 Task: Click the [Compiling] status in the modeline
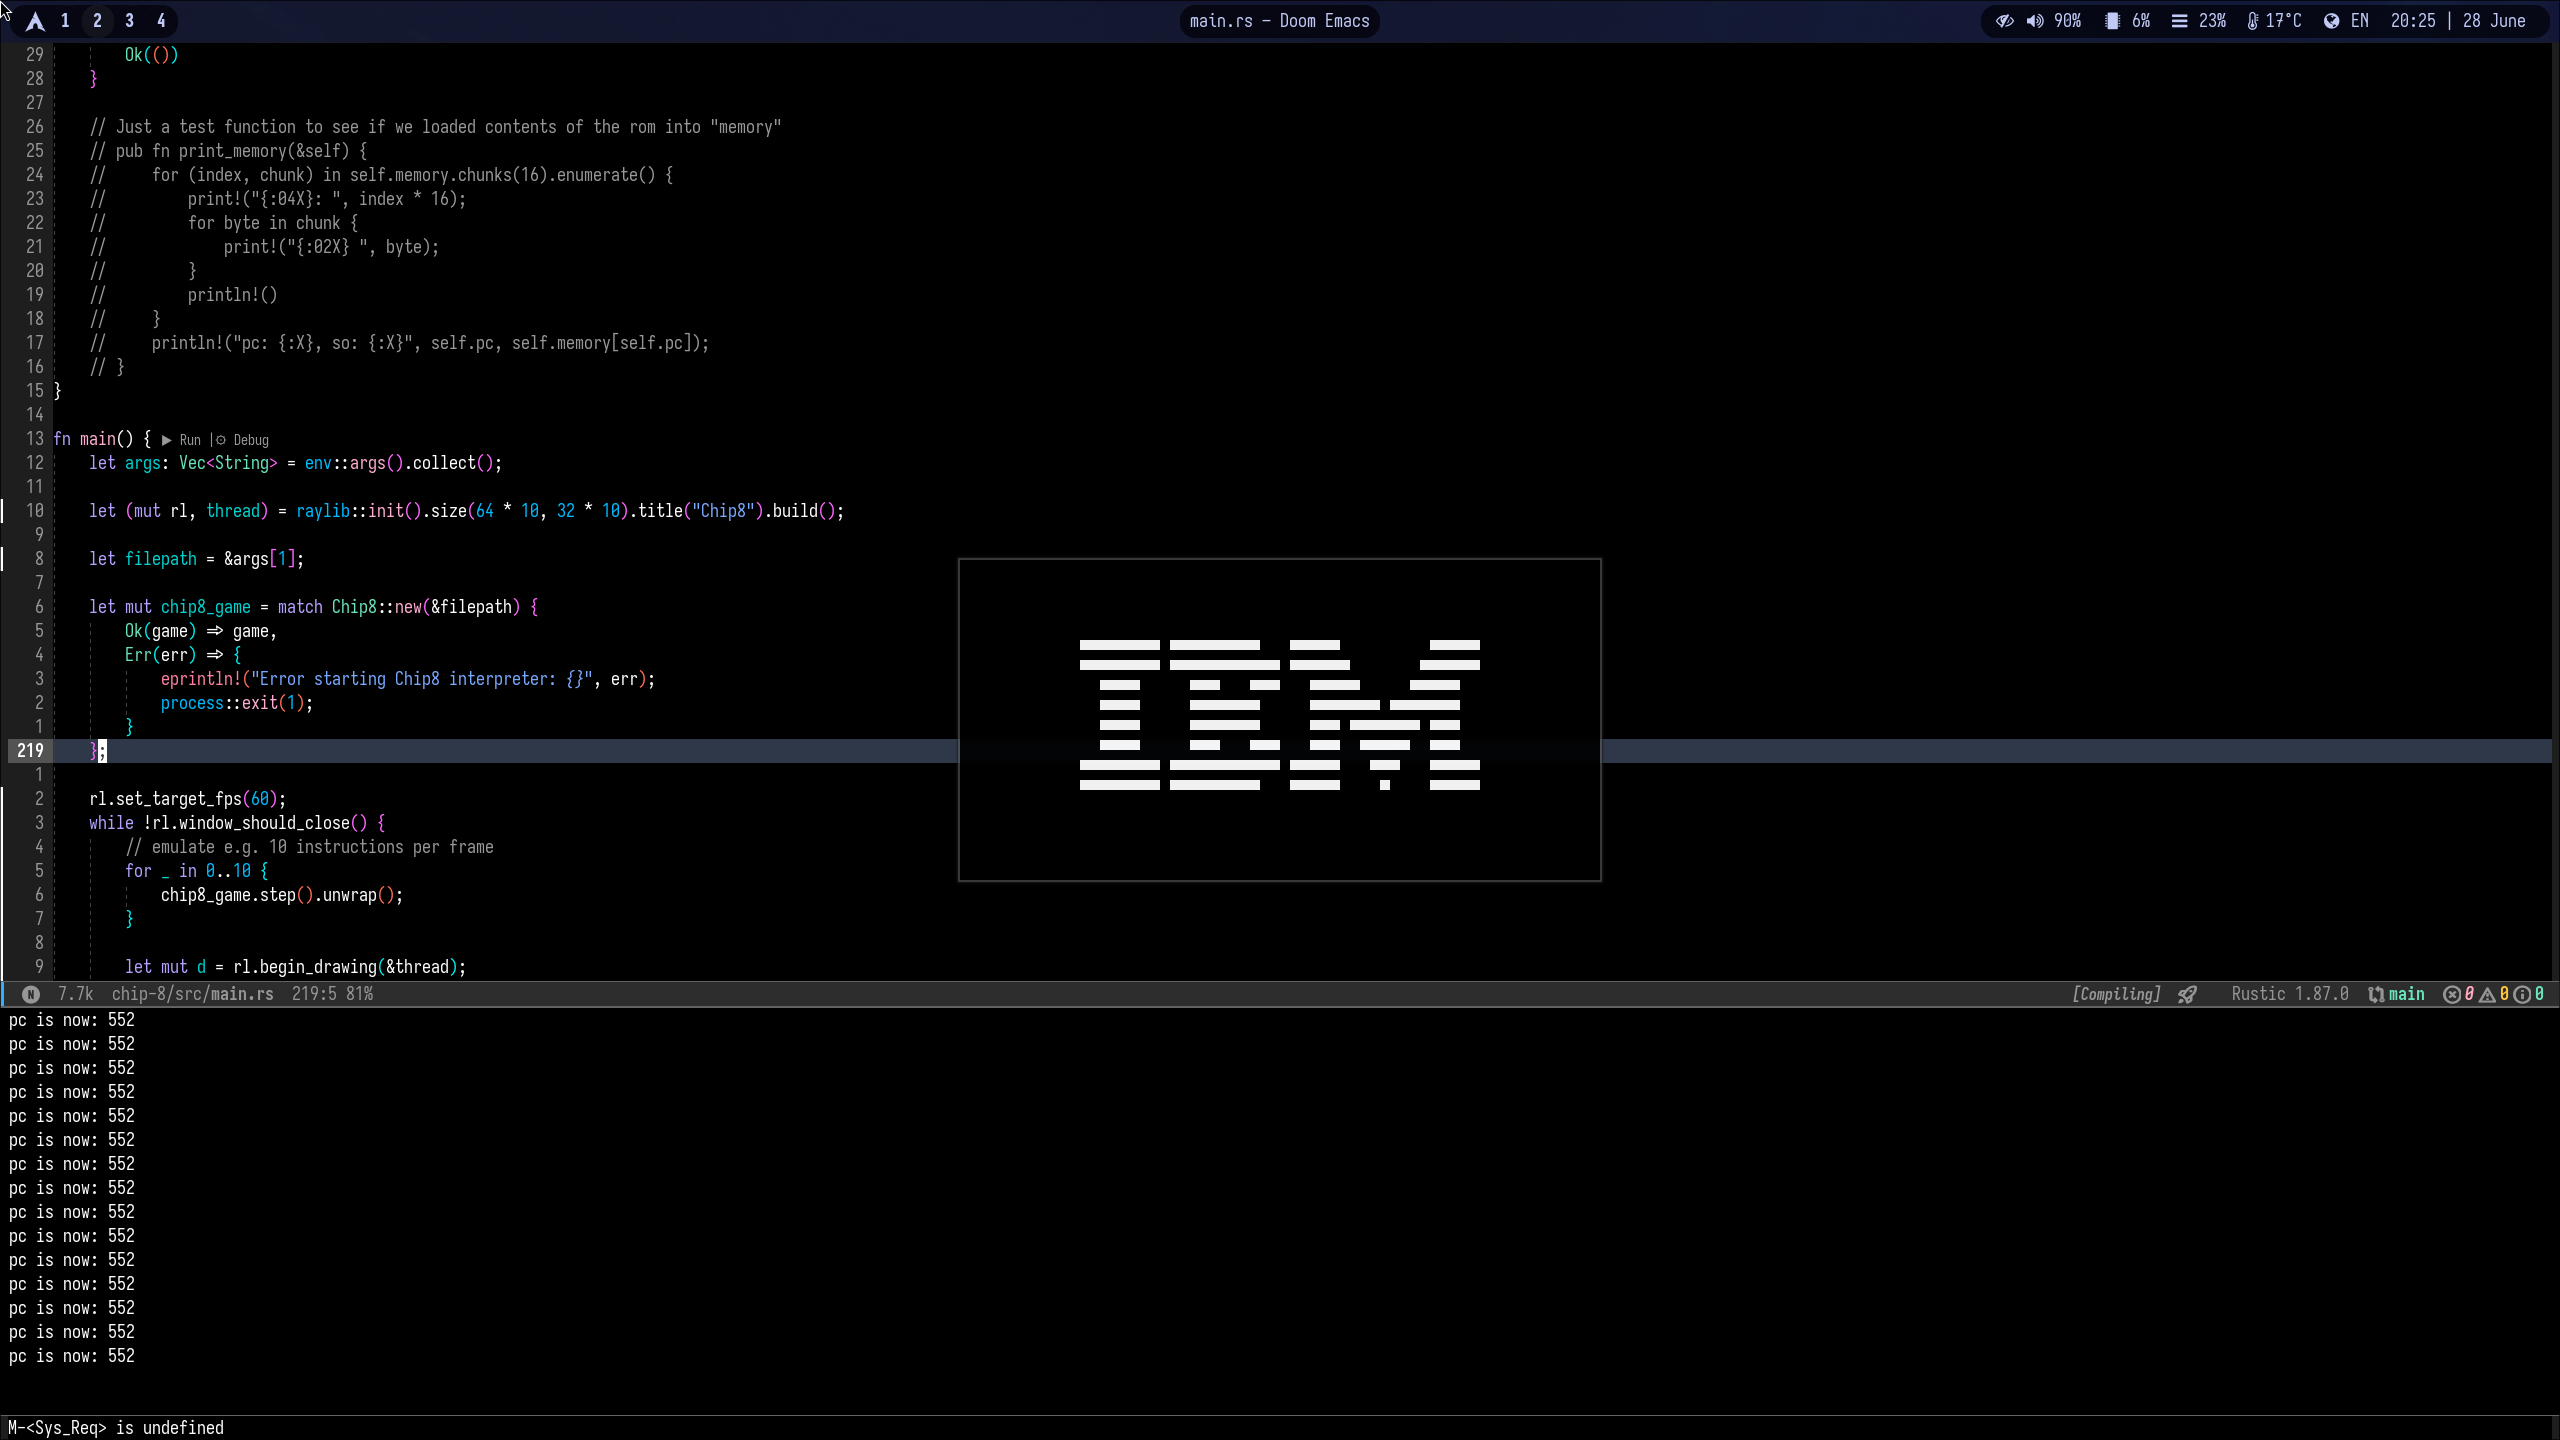coord(2116,994)
